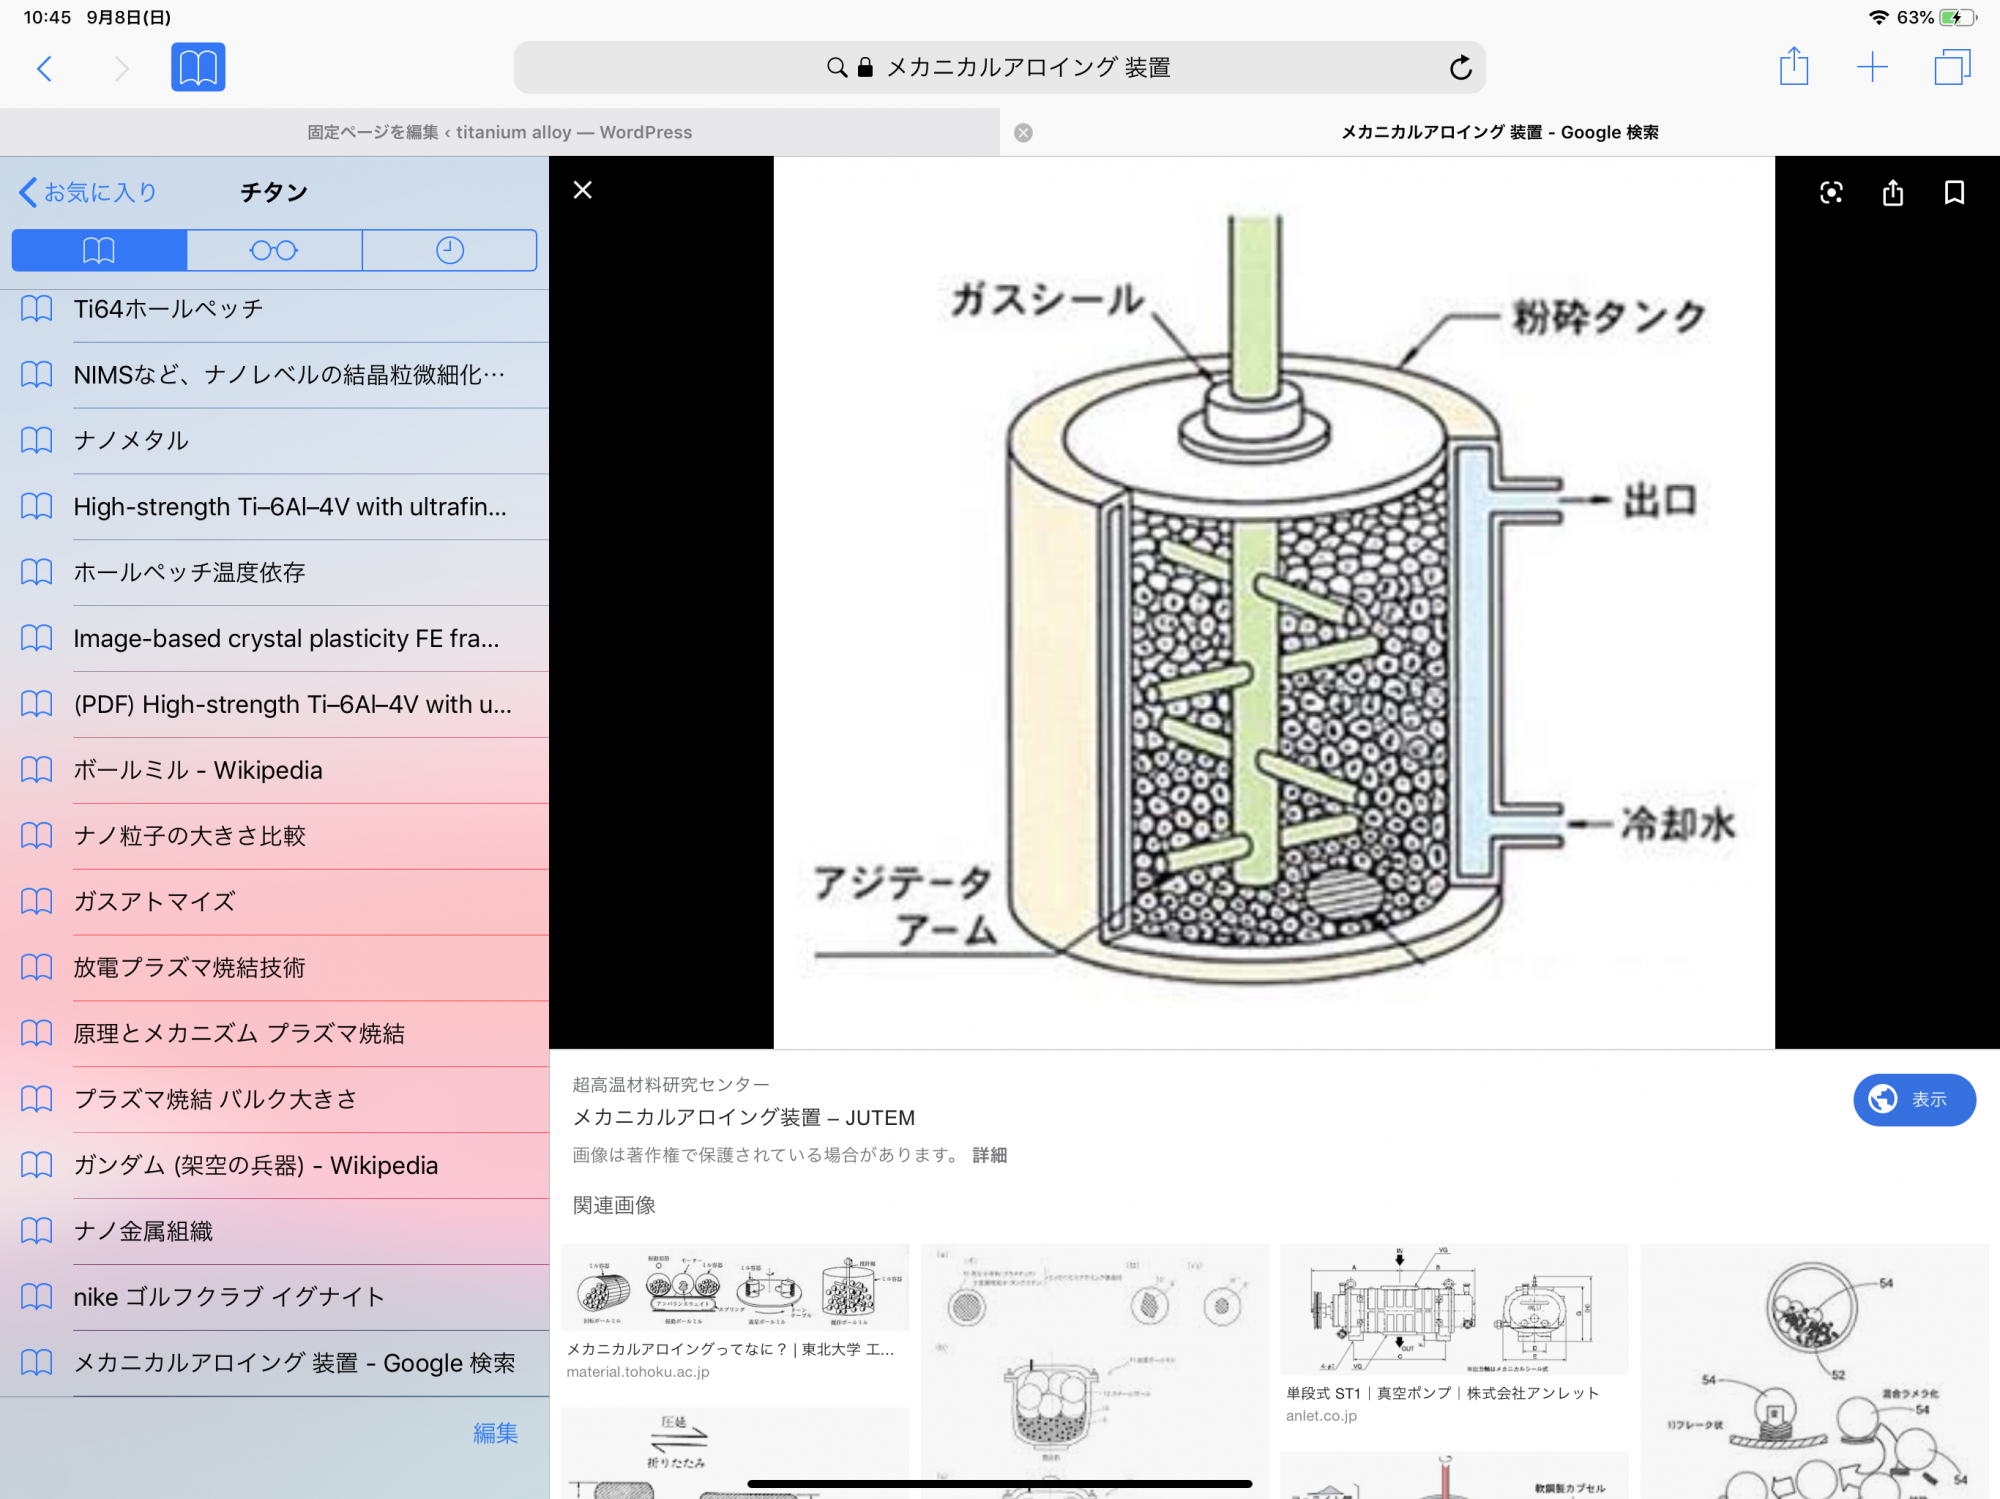This screenshot has height=1499, width=2000.
Task: Open the 超高温材料研究センター source link
Action: tap(670, 1085)
